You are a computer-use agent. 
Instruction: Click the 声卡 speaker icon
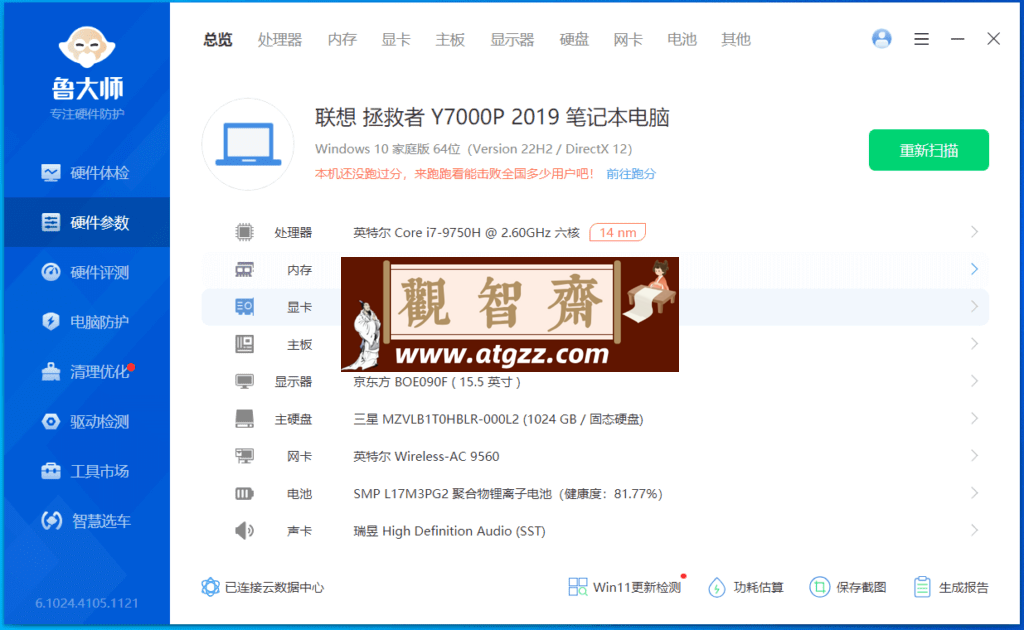coord(244,531)
